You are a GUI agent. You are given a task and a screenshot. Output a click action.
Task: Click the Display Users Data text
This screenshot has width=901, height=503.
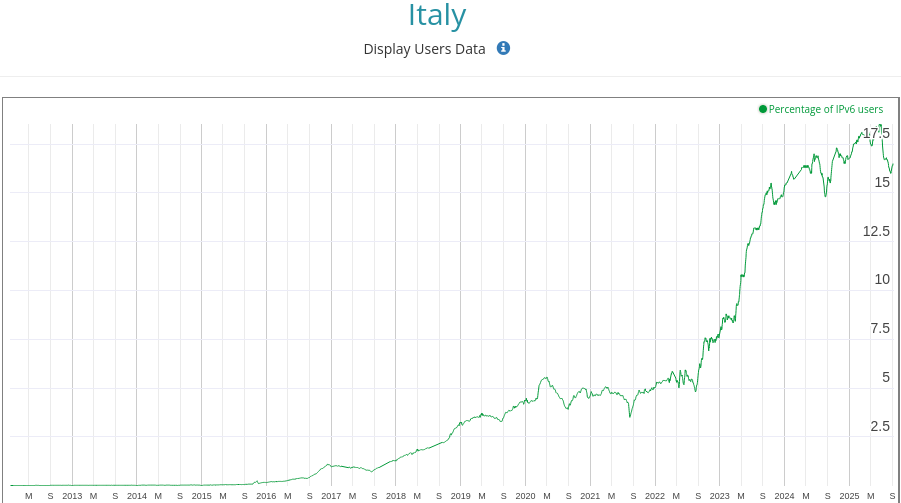(x=424, y=48)
